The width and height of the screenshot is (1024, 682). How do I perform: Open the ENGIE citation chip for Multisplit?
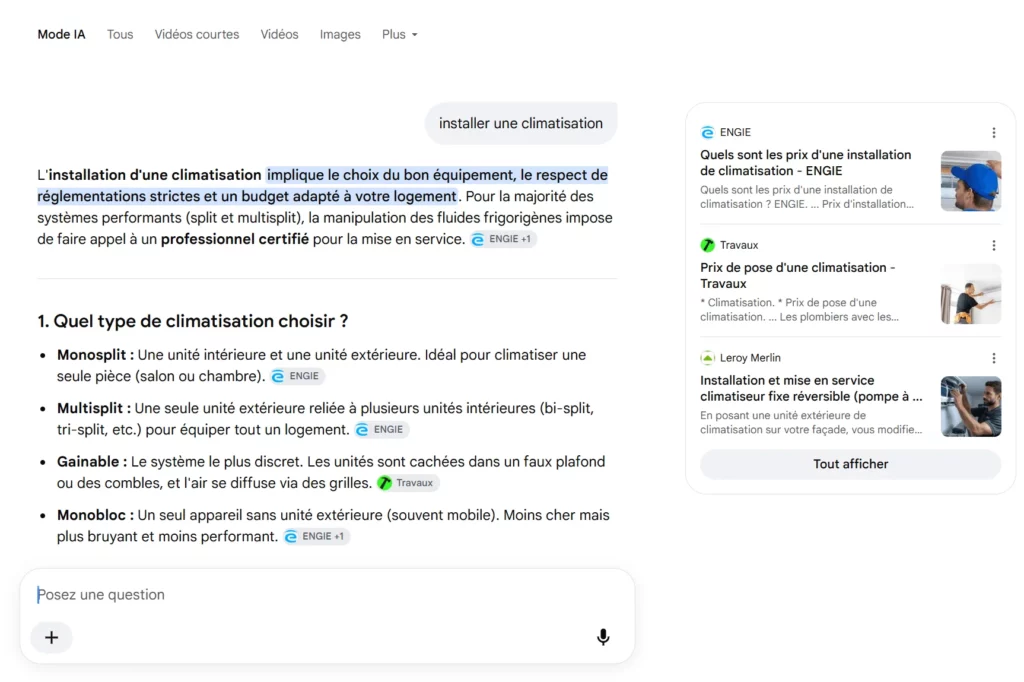pyautogui.click(x=381, y=430)
